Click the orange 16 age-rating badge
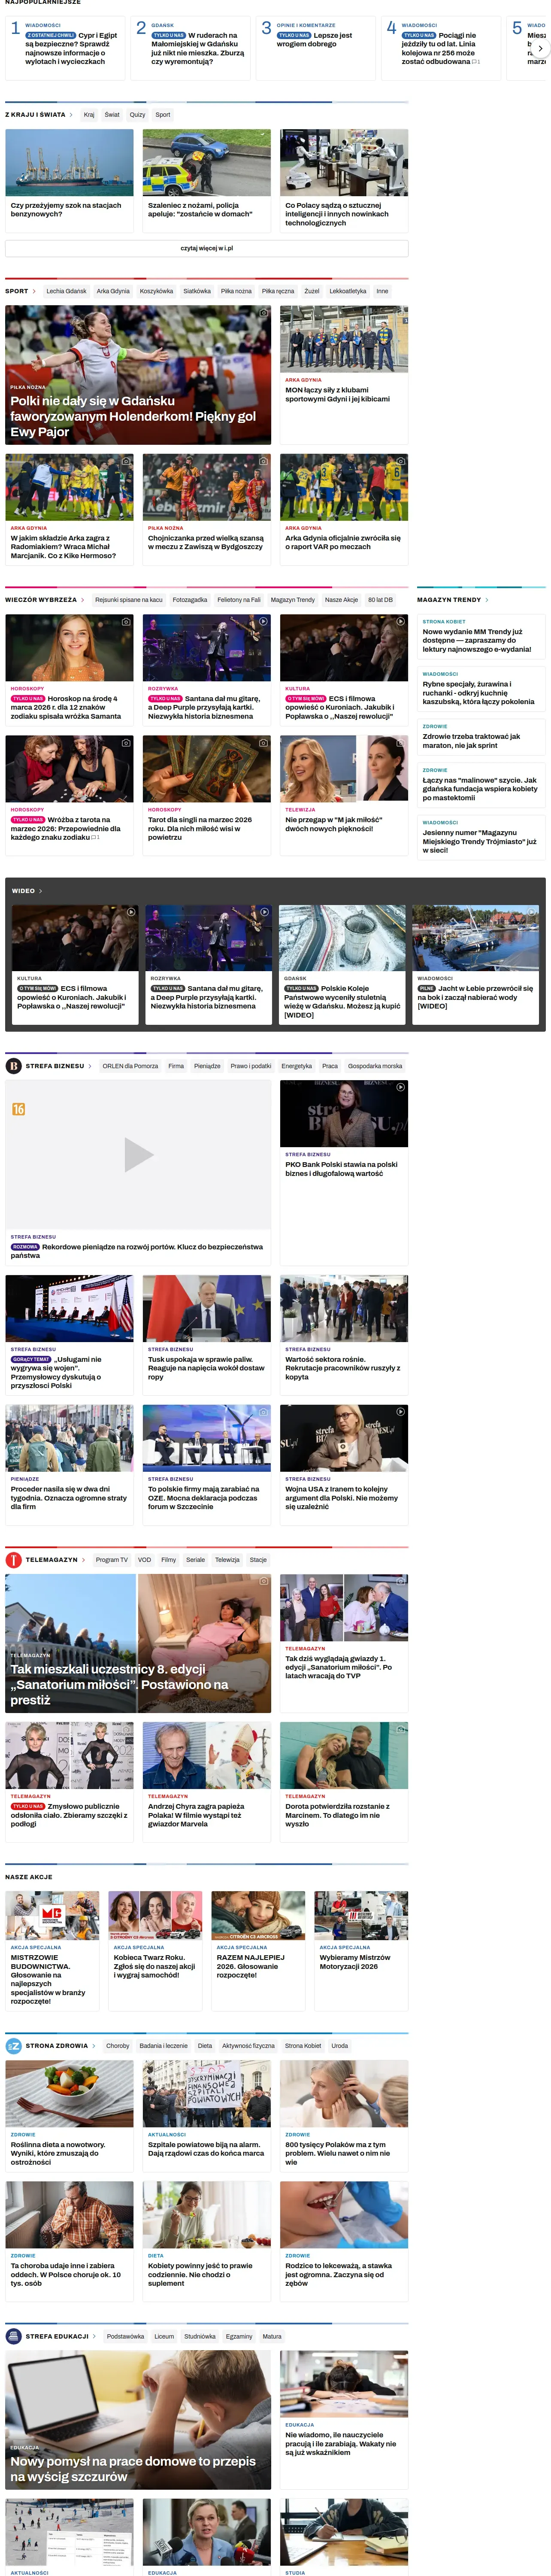Image resolution: width=551 pixels, height=2576 pixels. pos(18,1109)
